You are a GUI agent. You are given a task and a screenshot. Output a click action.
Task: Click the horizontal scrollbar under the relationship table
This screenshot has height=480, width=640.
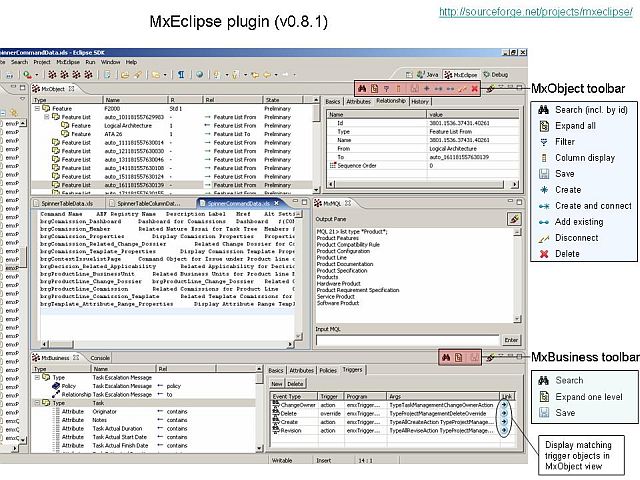[x=423, y=184]
